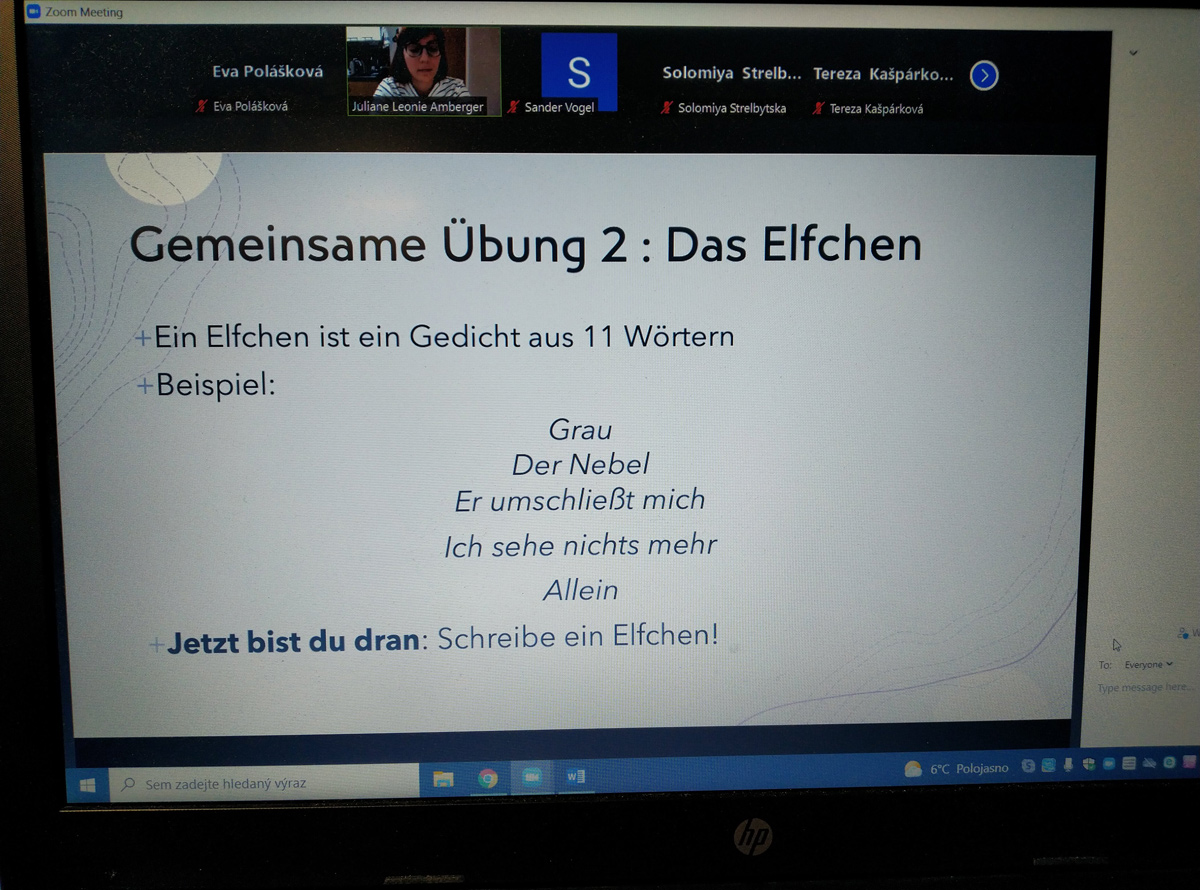The height and width of the screenshot is (890, 1200).
Task: Click muted microphone icon beside Tereza Kašpárková
Action: [819, 108]
